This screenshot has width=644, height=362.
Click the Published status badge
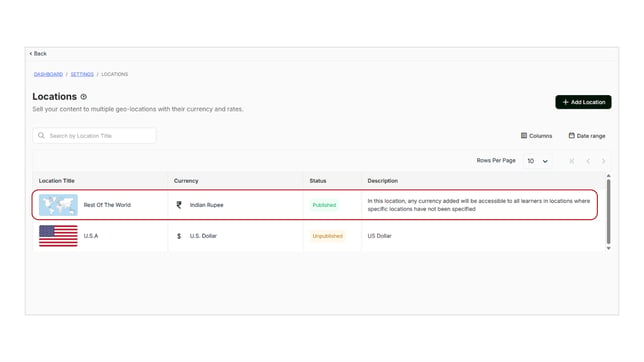pos(324,205)
